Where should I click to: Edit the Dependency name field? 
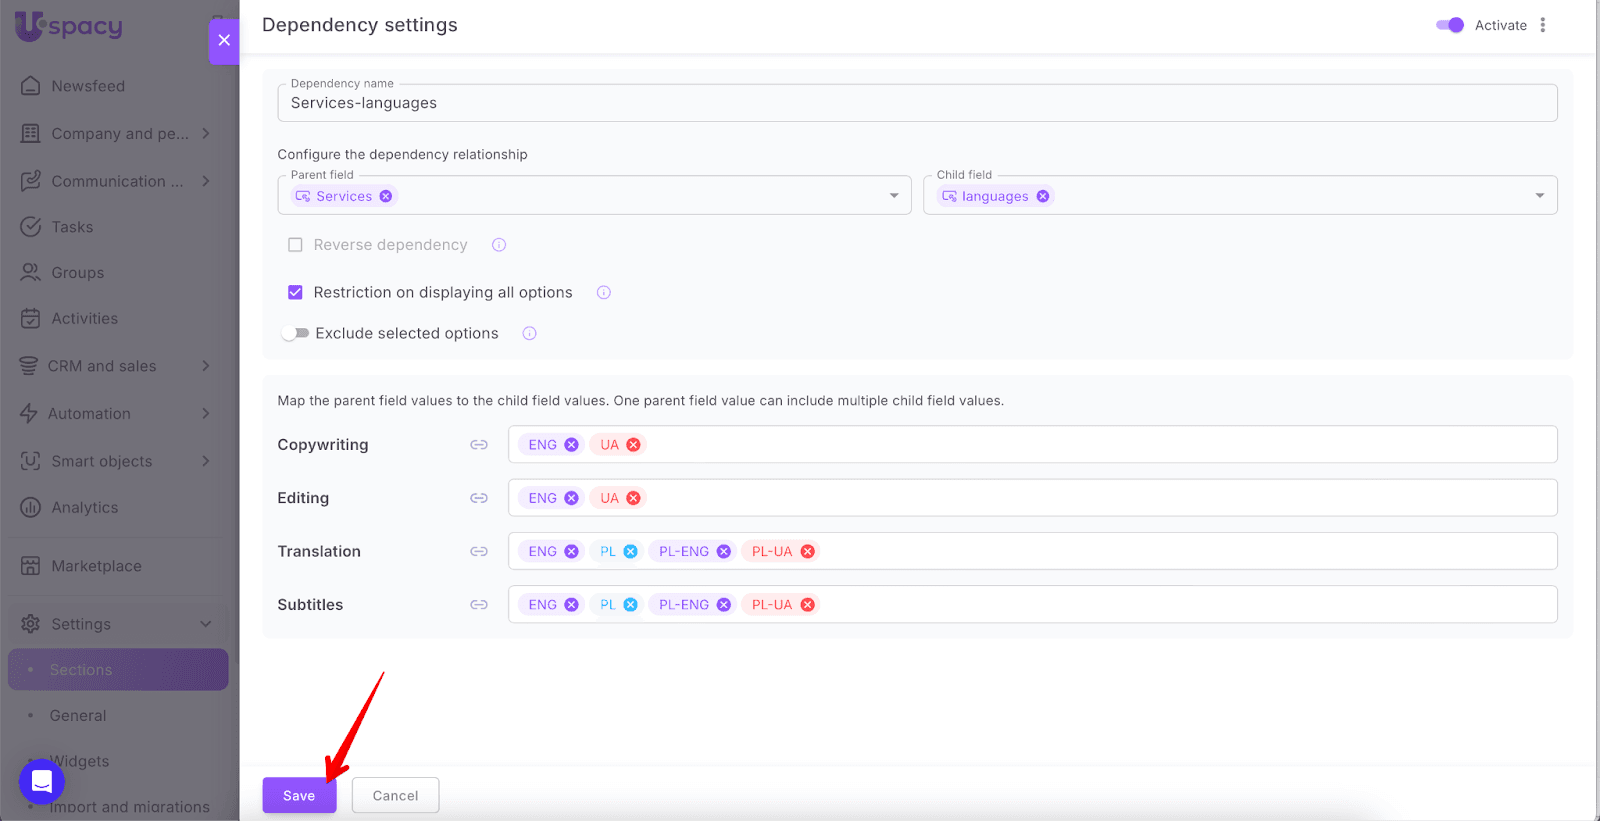pyautogui.click(x=915, y=103)
